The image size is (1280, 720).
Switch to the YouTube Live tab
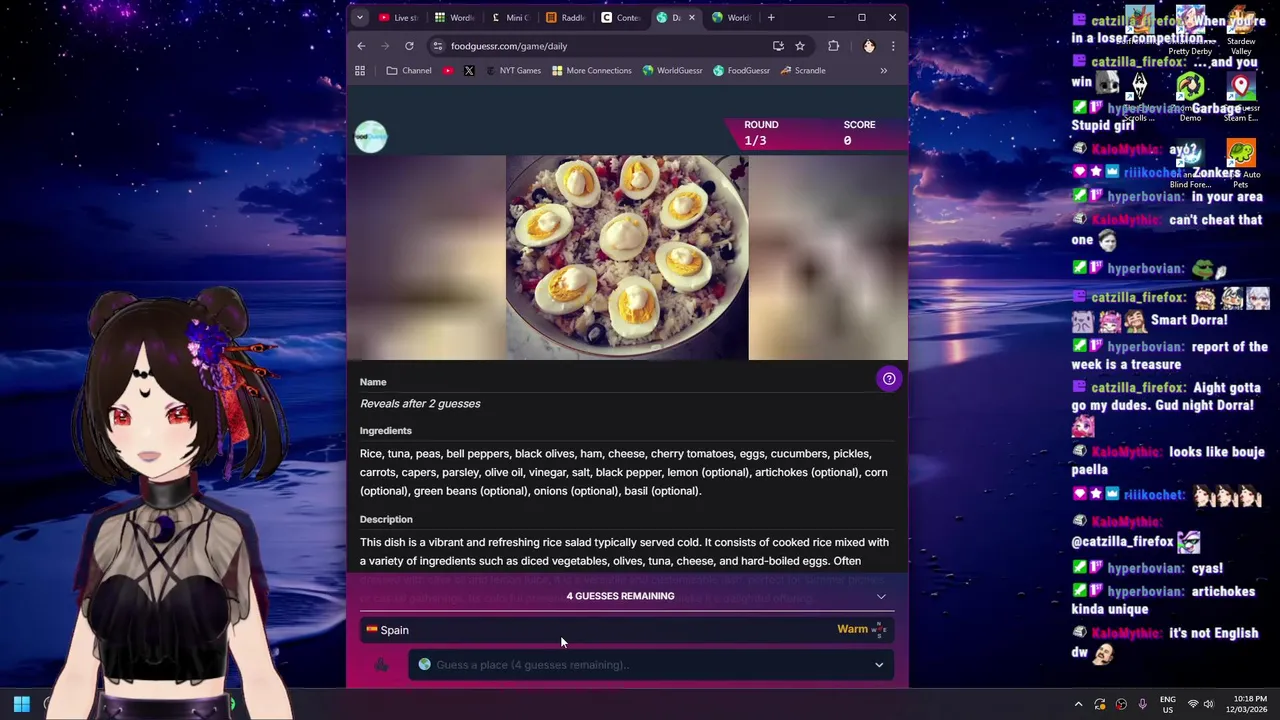pos(397,17)
